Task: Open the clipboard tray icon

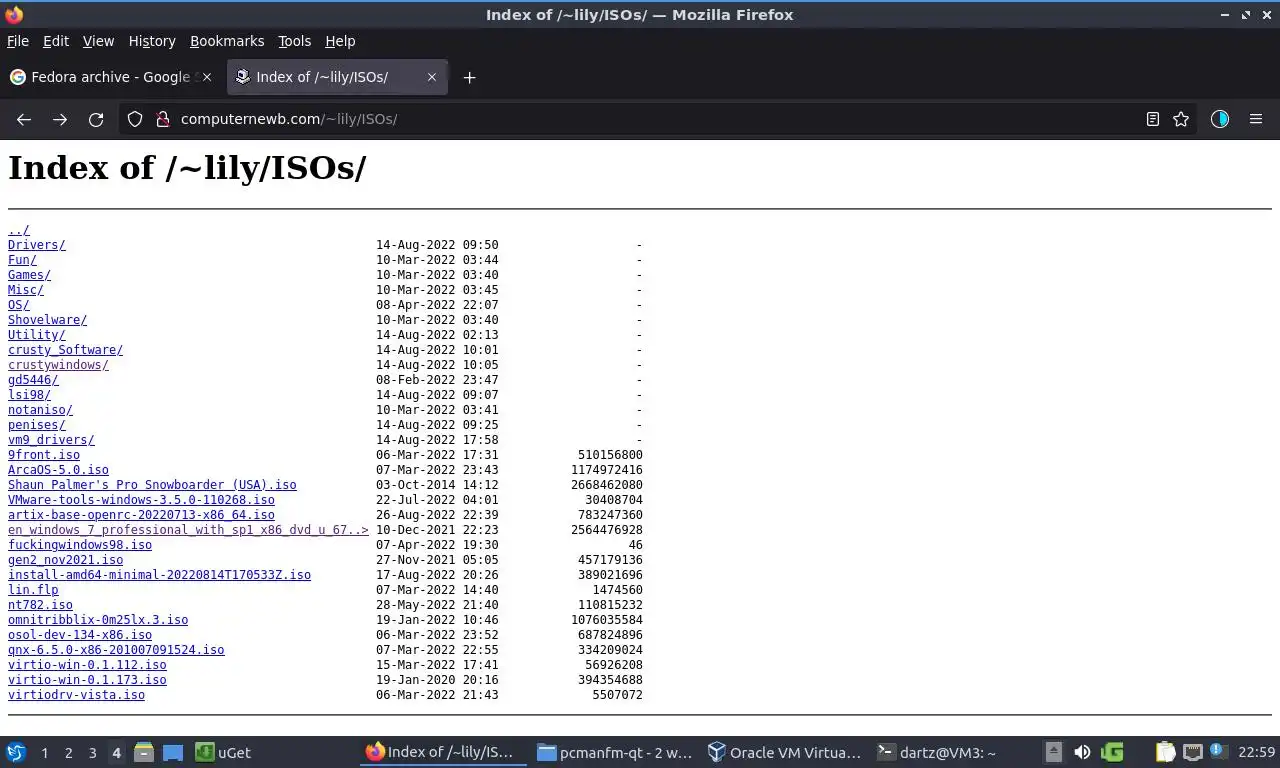Action: point(1166,752)
